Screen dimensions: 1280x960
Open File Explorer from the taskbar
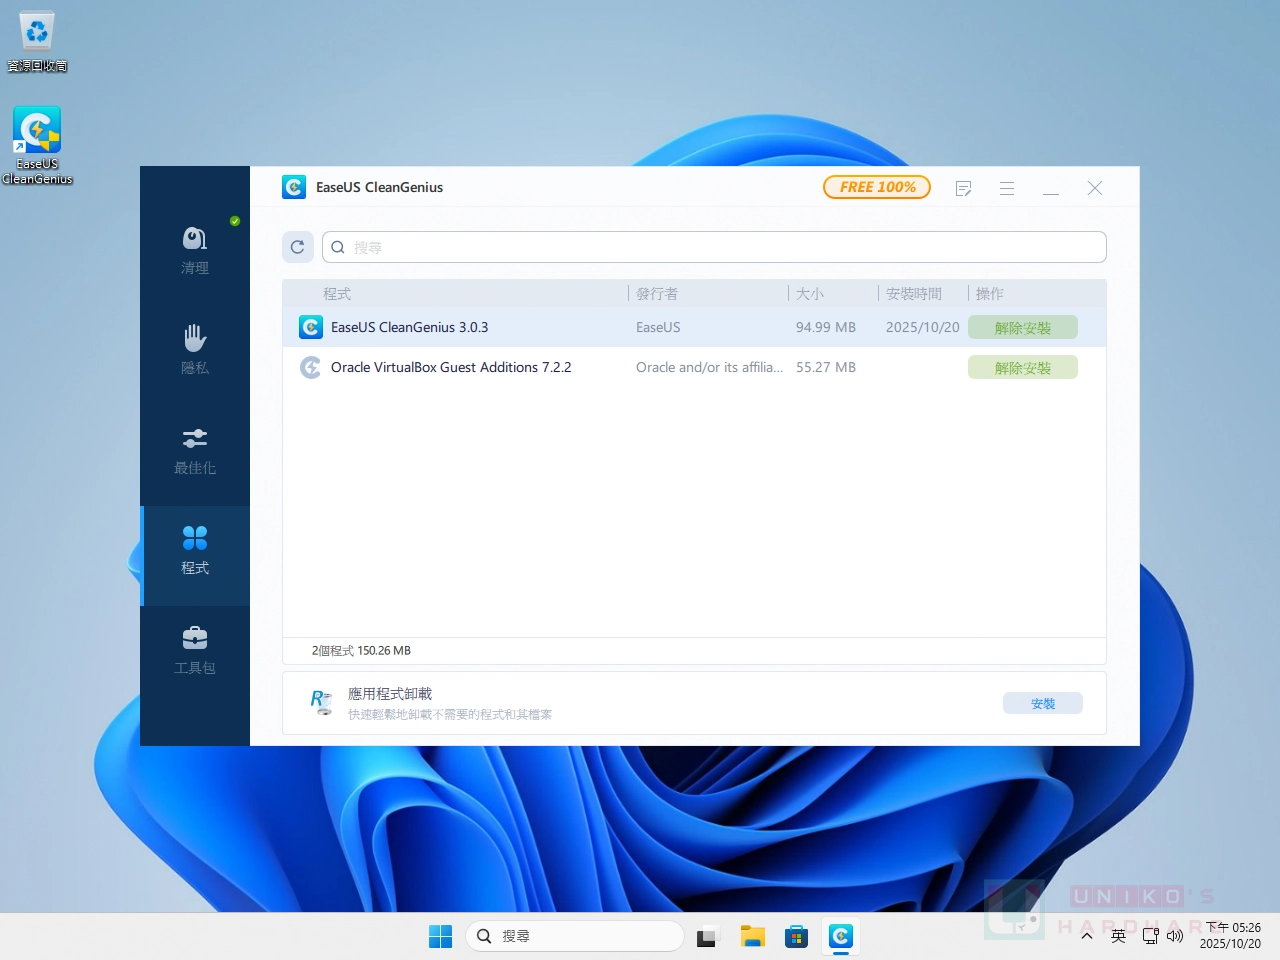(752, 936)
